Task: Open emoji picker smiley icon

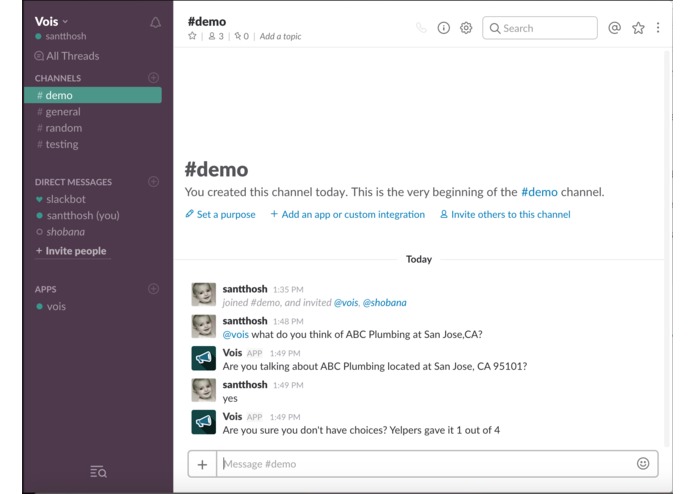Action: coord(643,463)
